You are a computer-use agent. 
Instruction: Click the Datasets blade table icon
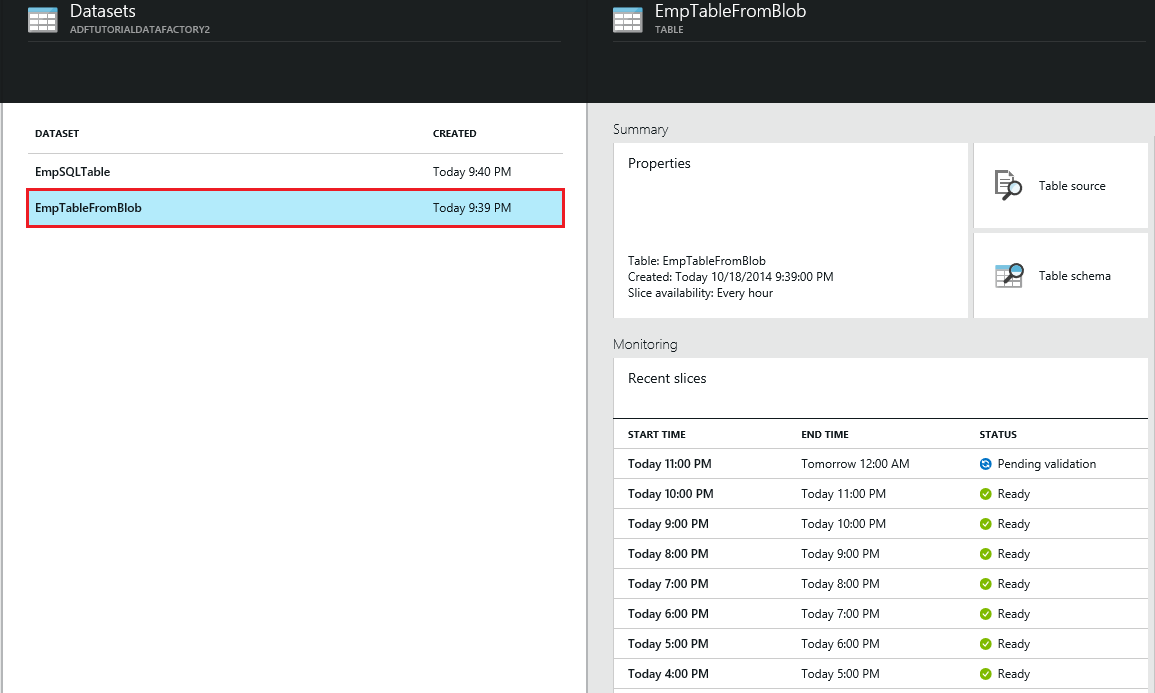[42, 20]
